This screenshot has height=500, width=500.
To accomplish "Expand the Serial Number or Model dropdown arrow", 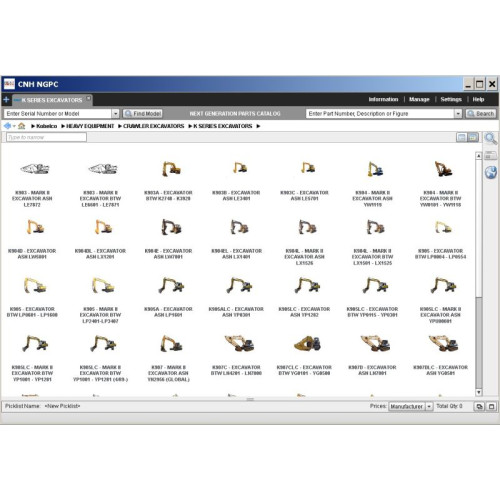I will point(115,114).
